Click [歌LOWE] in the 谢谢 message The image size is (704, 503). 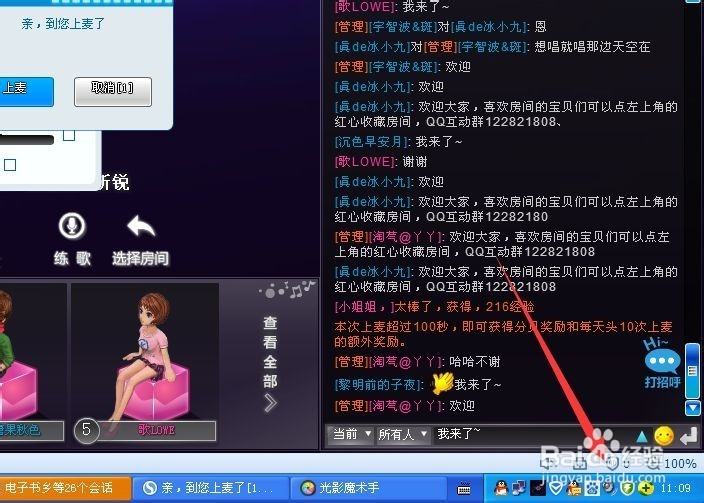tap(366, 162)
